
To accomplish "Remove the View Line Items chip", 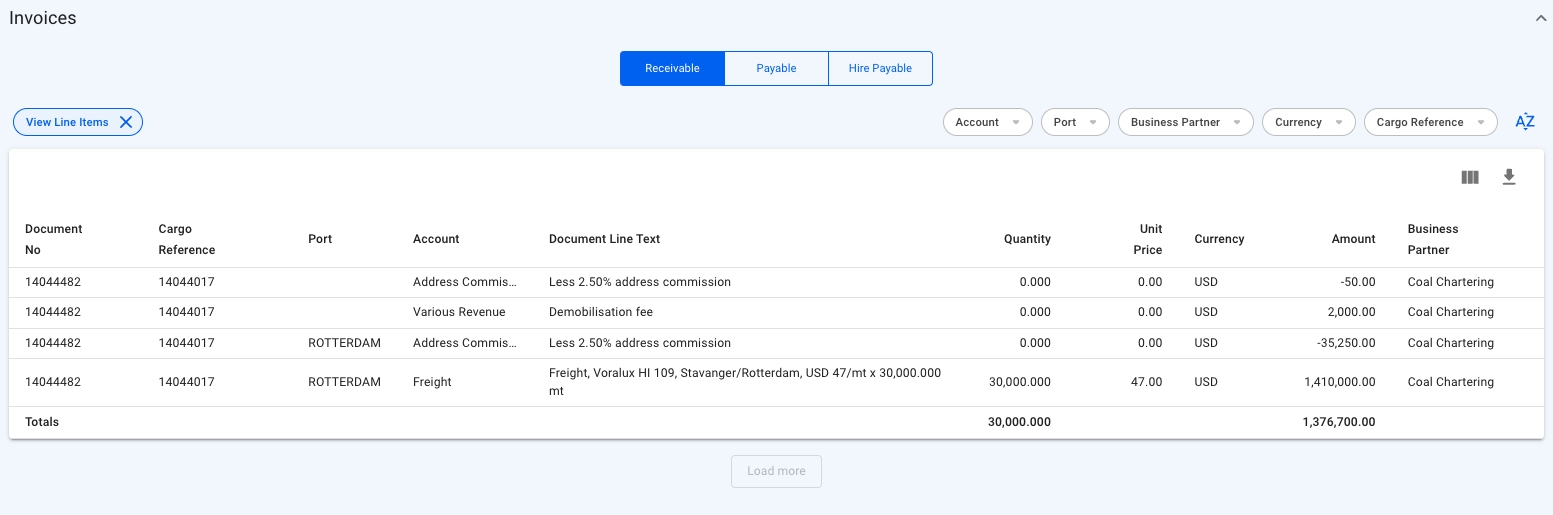I will [126, 122].
